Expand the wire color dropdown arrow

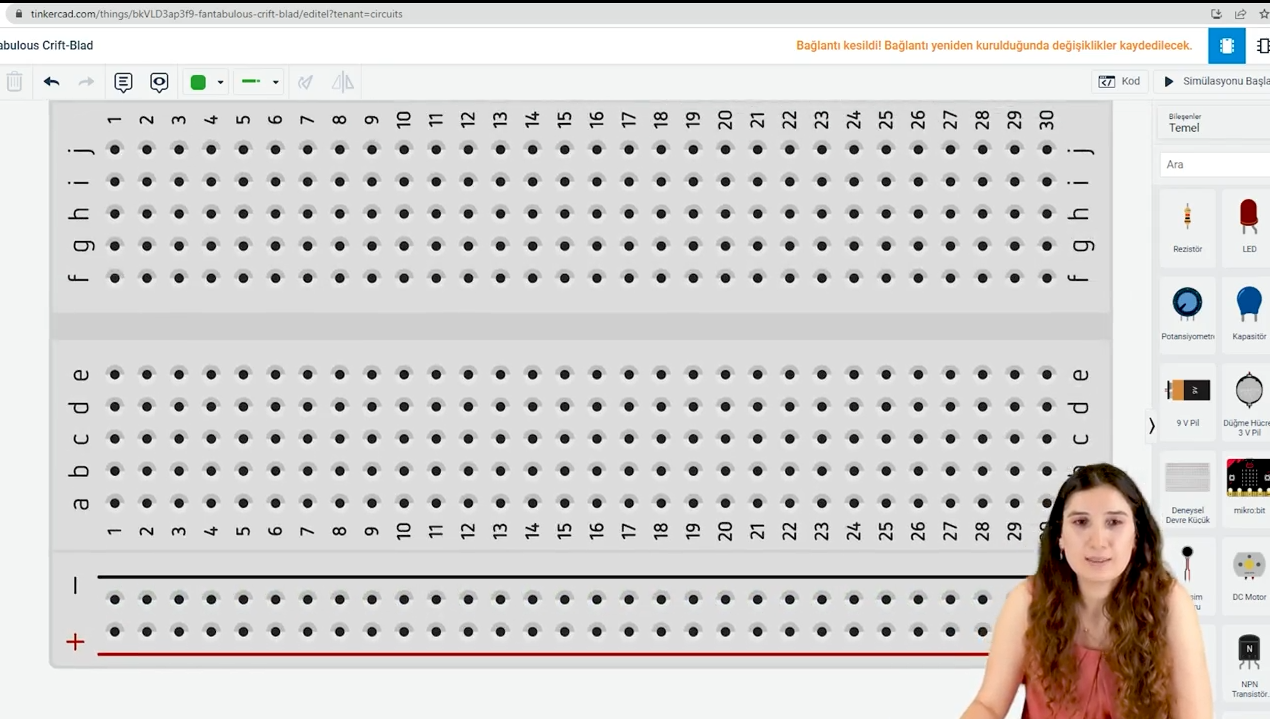220,83
